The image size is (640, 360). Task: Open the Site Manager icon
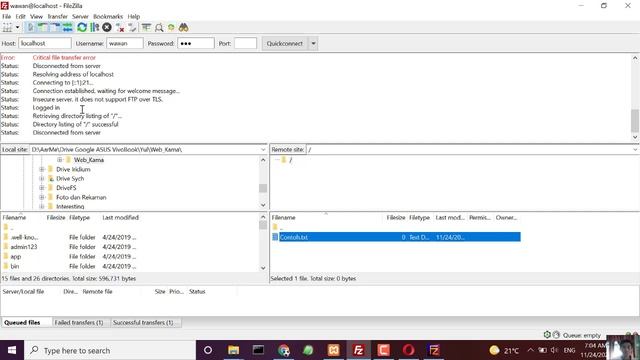pyautogui.click(x=7, y=27)
